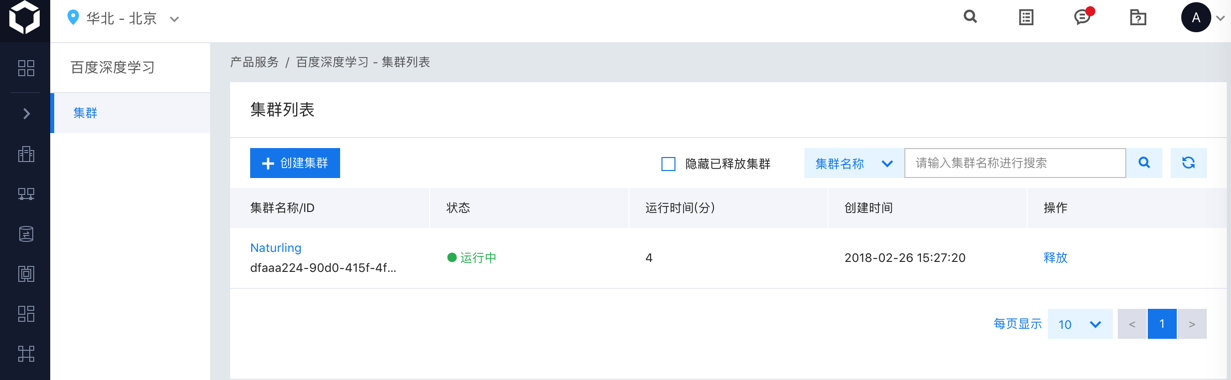Click the help folder icon in header
The image size is (1231, 380).
pyautogui.click(x=1138, y=17)
